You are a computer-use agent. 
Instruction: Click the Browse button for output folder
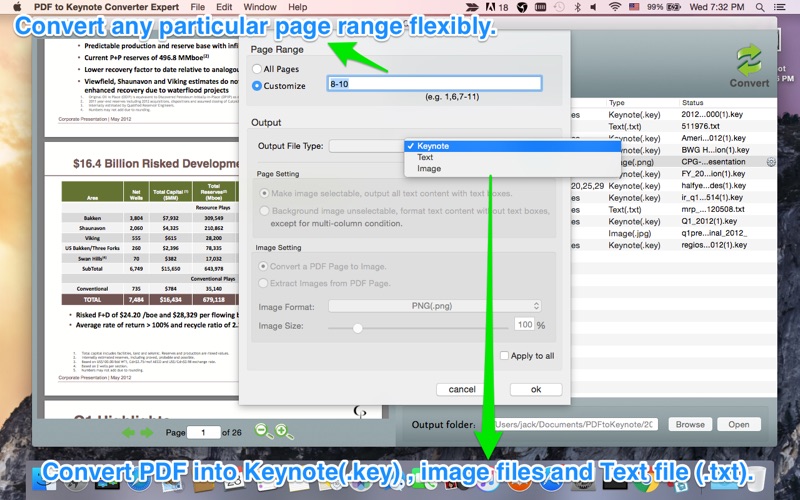[690, 424]
